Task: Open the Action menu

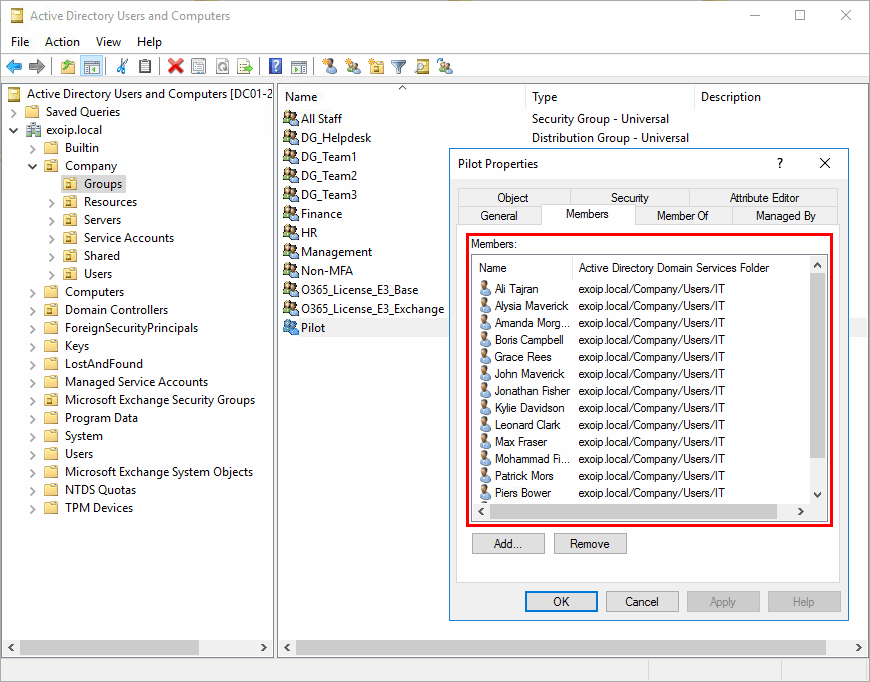Action: click(x=62, y=42)
